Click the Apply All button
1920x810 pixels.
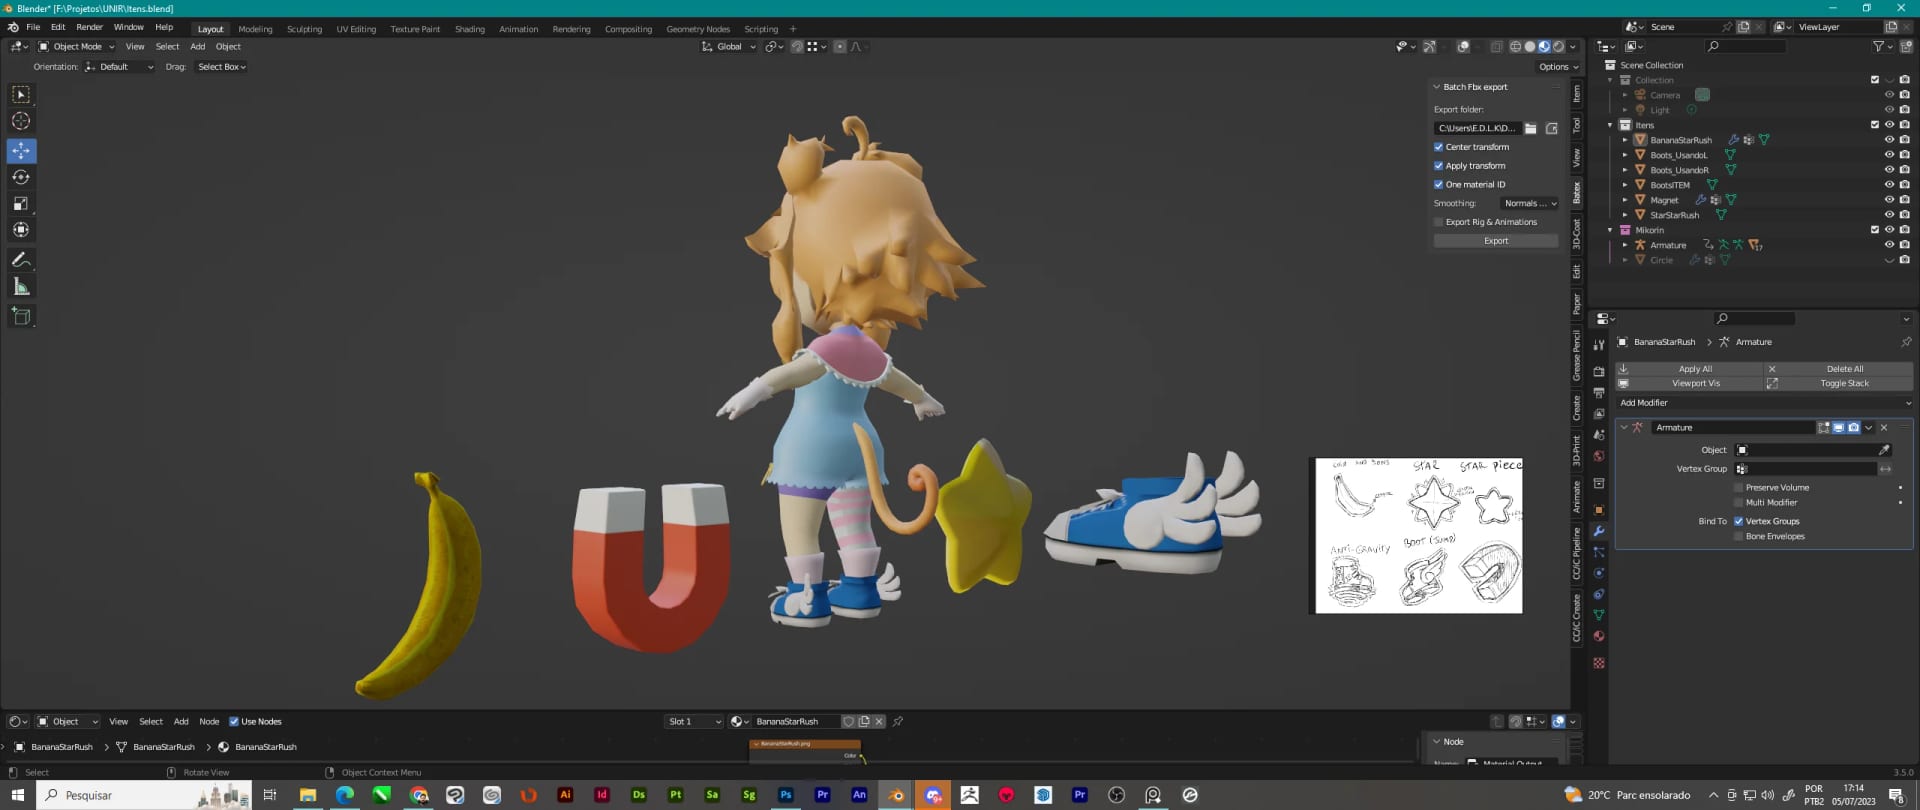click(x=1689, y=369)
